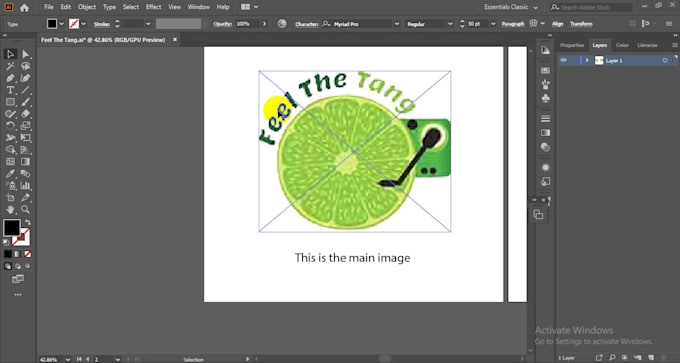Select the Paintbrush tool
Image resolution: width=680 pixels, height=363 pixels.
tap(26, 102)
